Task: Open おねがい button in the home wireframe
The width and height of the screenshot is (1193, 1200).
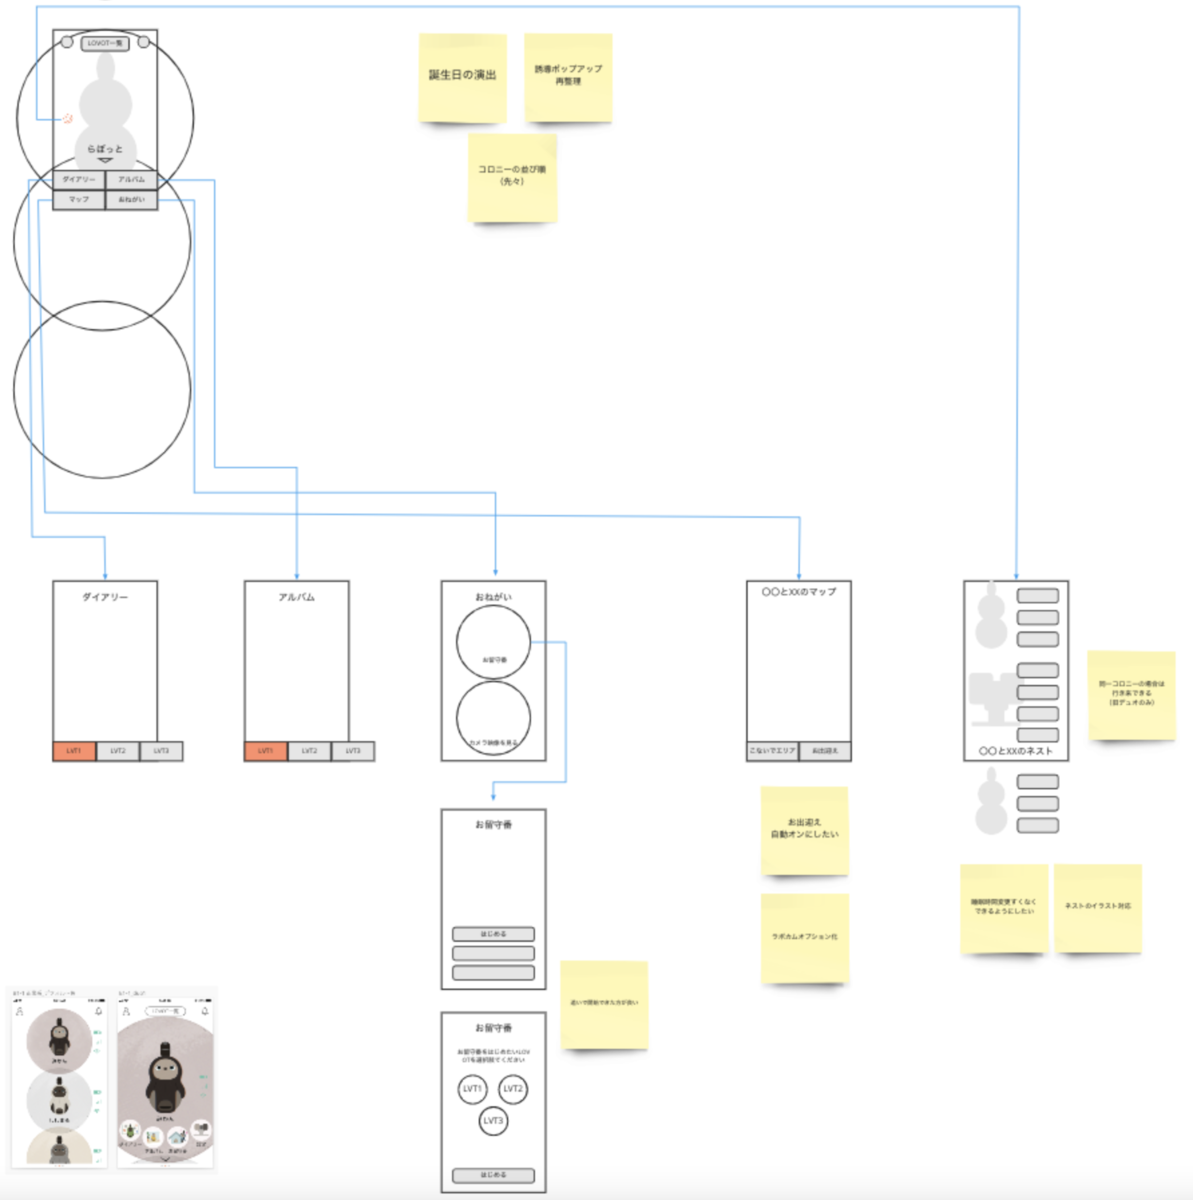Action: click(x=131, y=200)
